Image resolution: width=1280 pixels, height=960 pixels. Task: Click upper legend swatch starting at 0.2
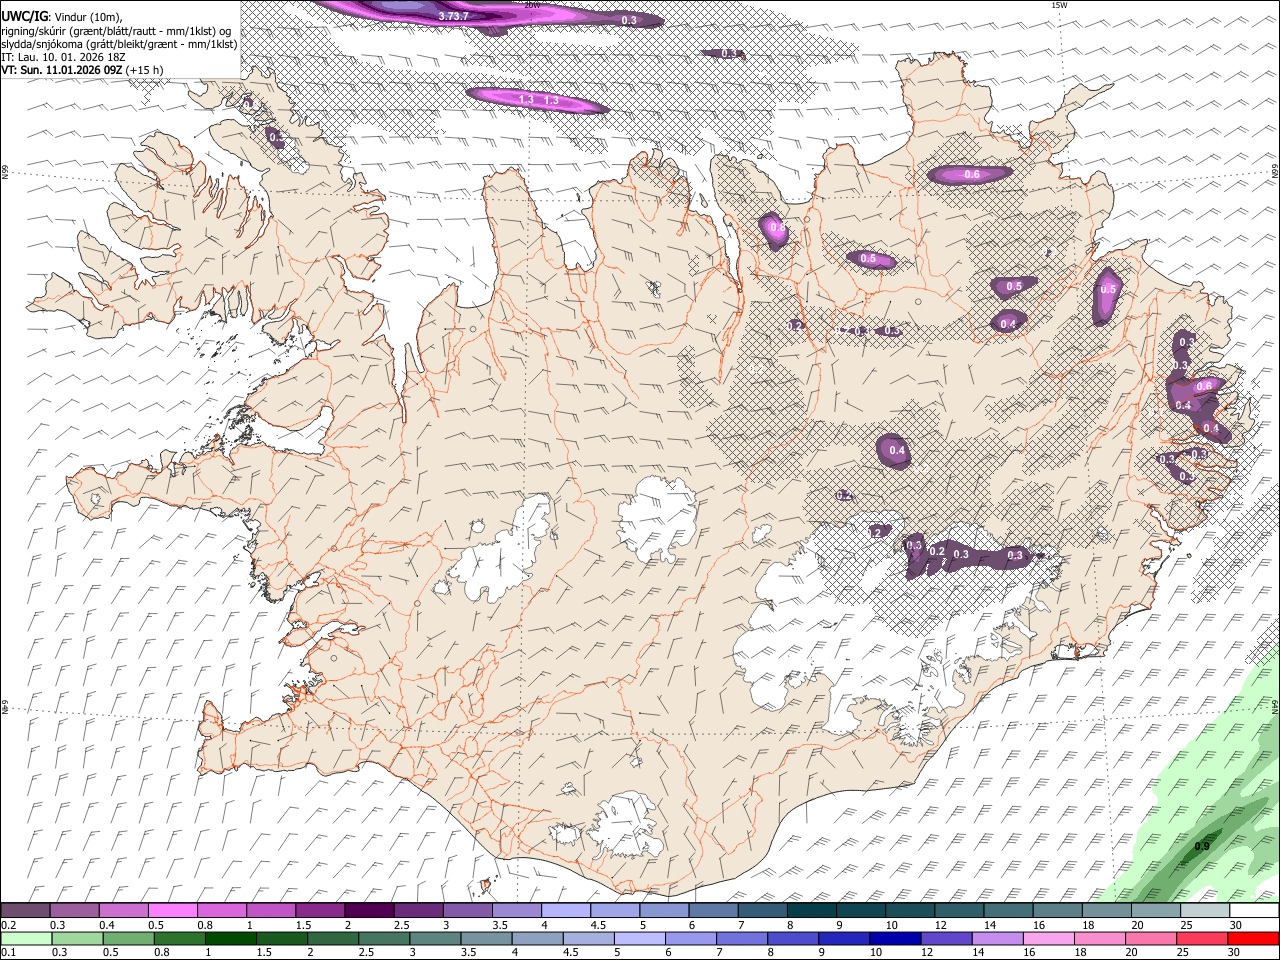pos(25,911)
